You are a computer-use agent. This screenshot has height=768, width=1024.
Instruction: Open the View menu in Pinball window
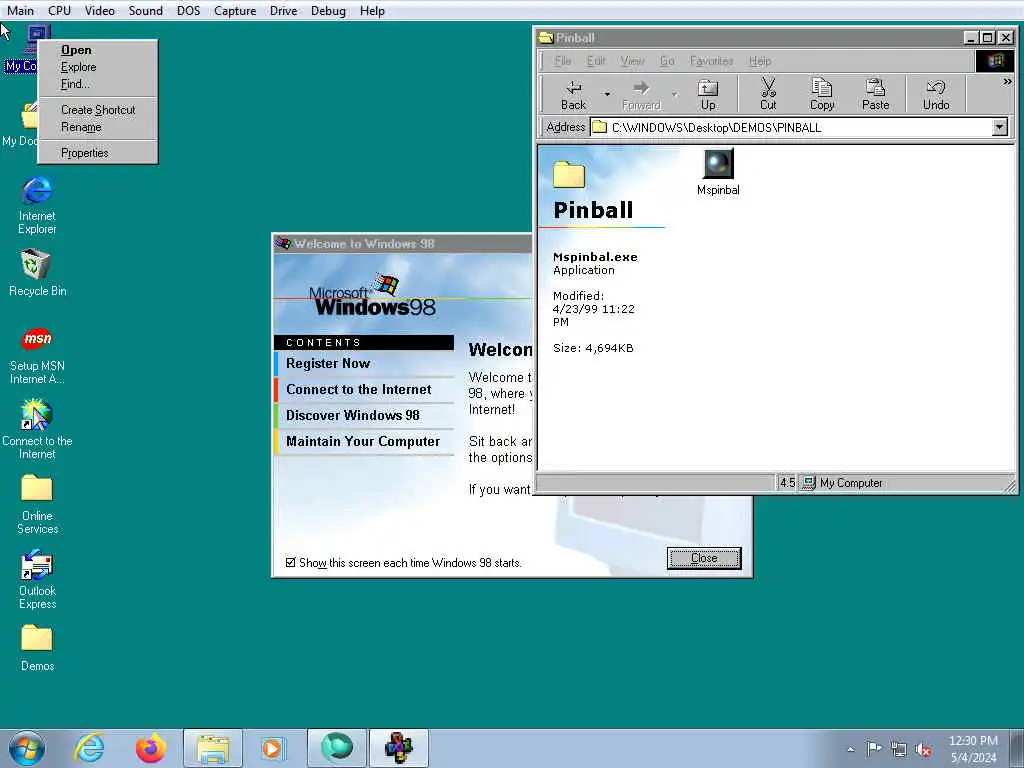click(632, 61)
